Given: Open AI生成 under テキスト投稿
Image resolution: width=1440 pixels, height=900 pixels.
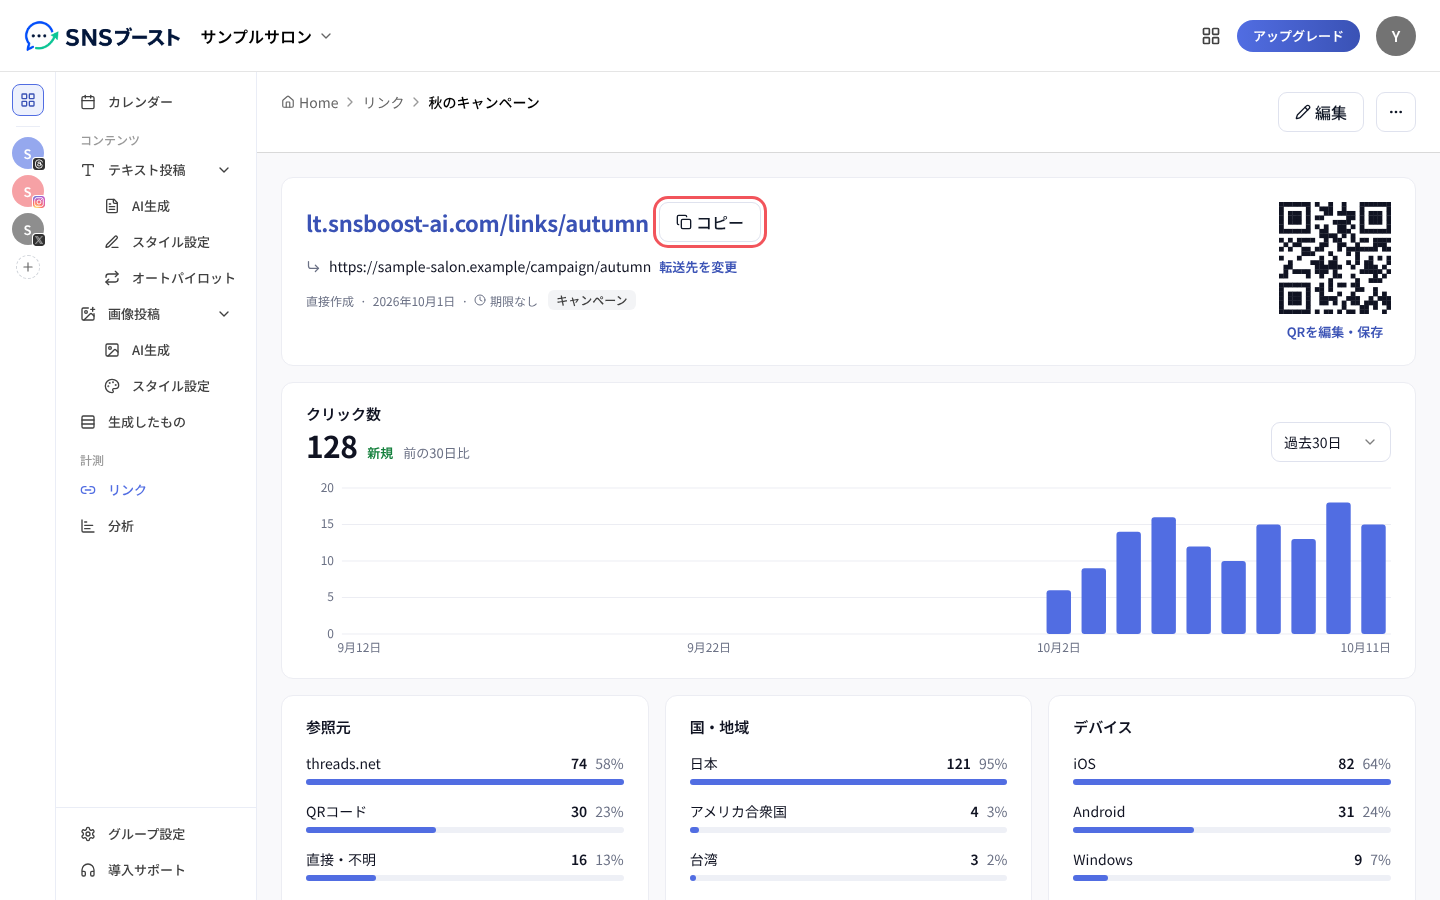Looking at the screenshot, I should (168, 206).
